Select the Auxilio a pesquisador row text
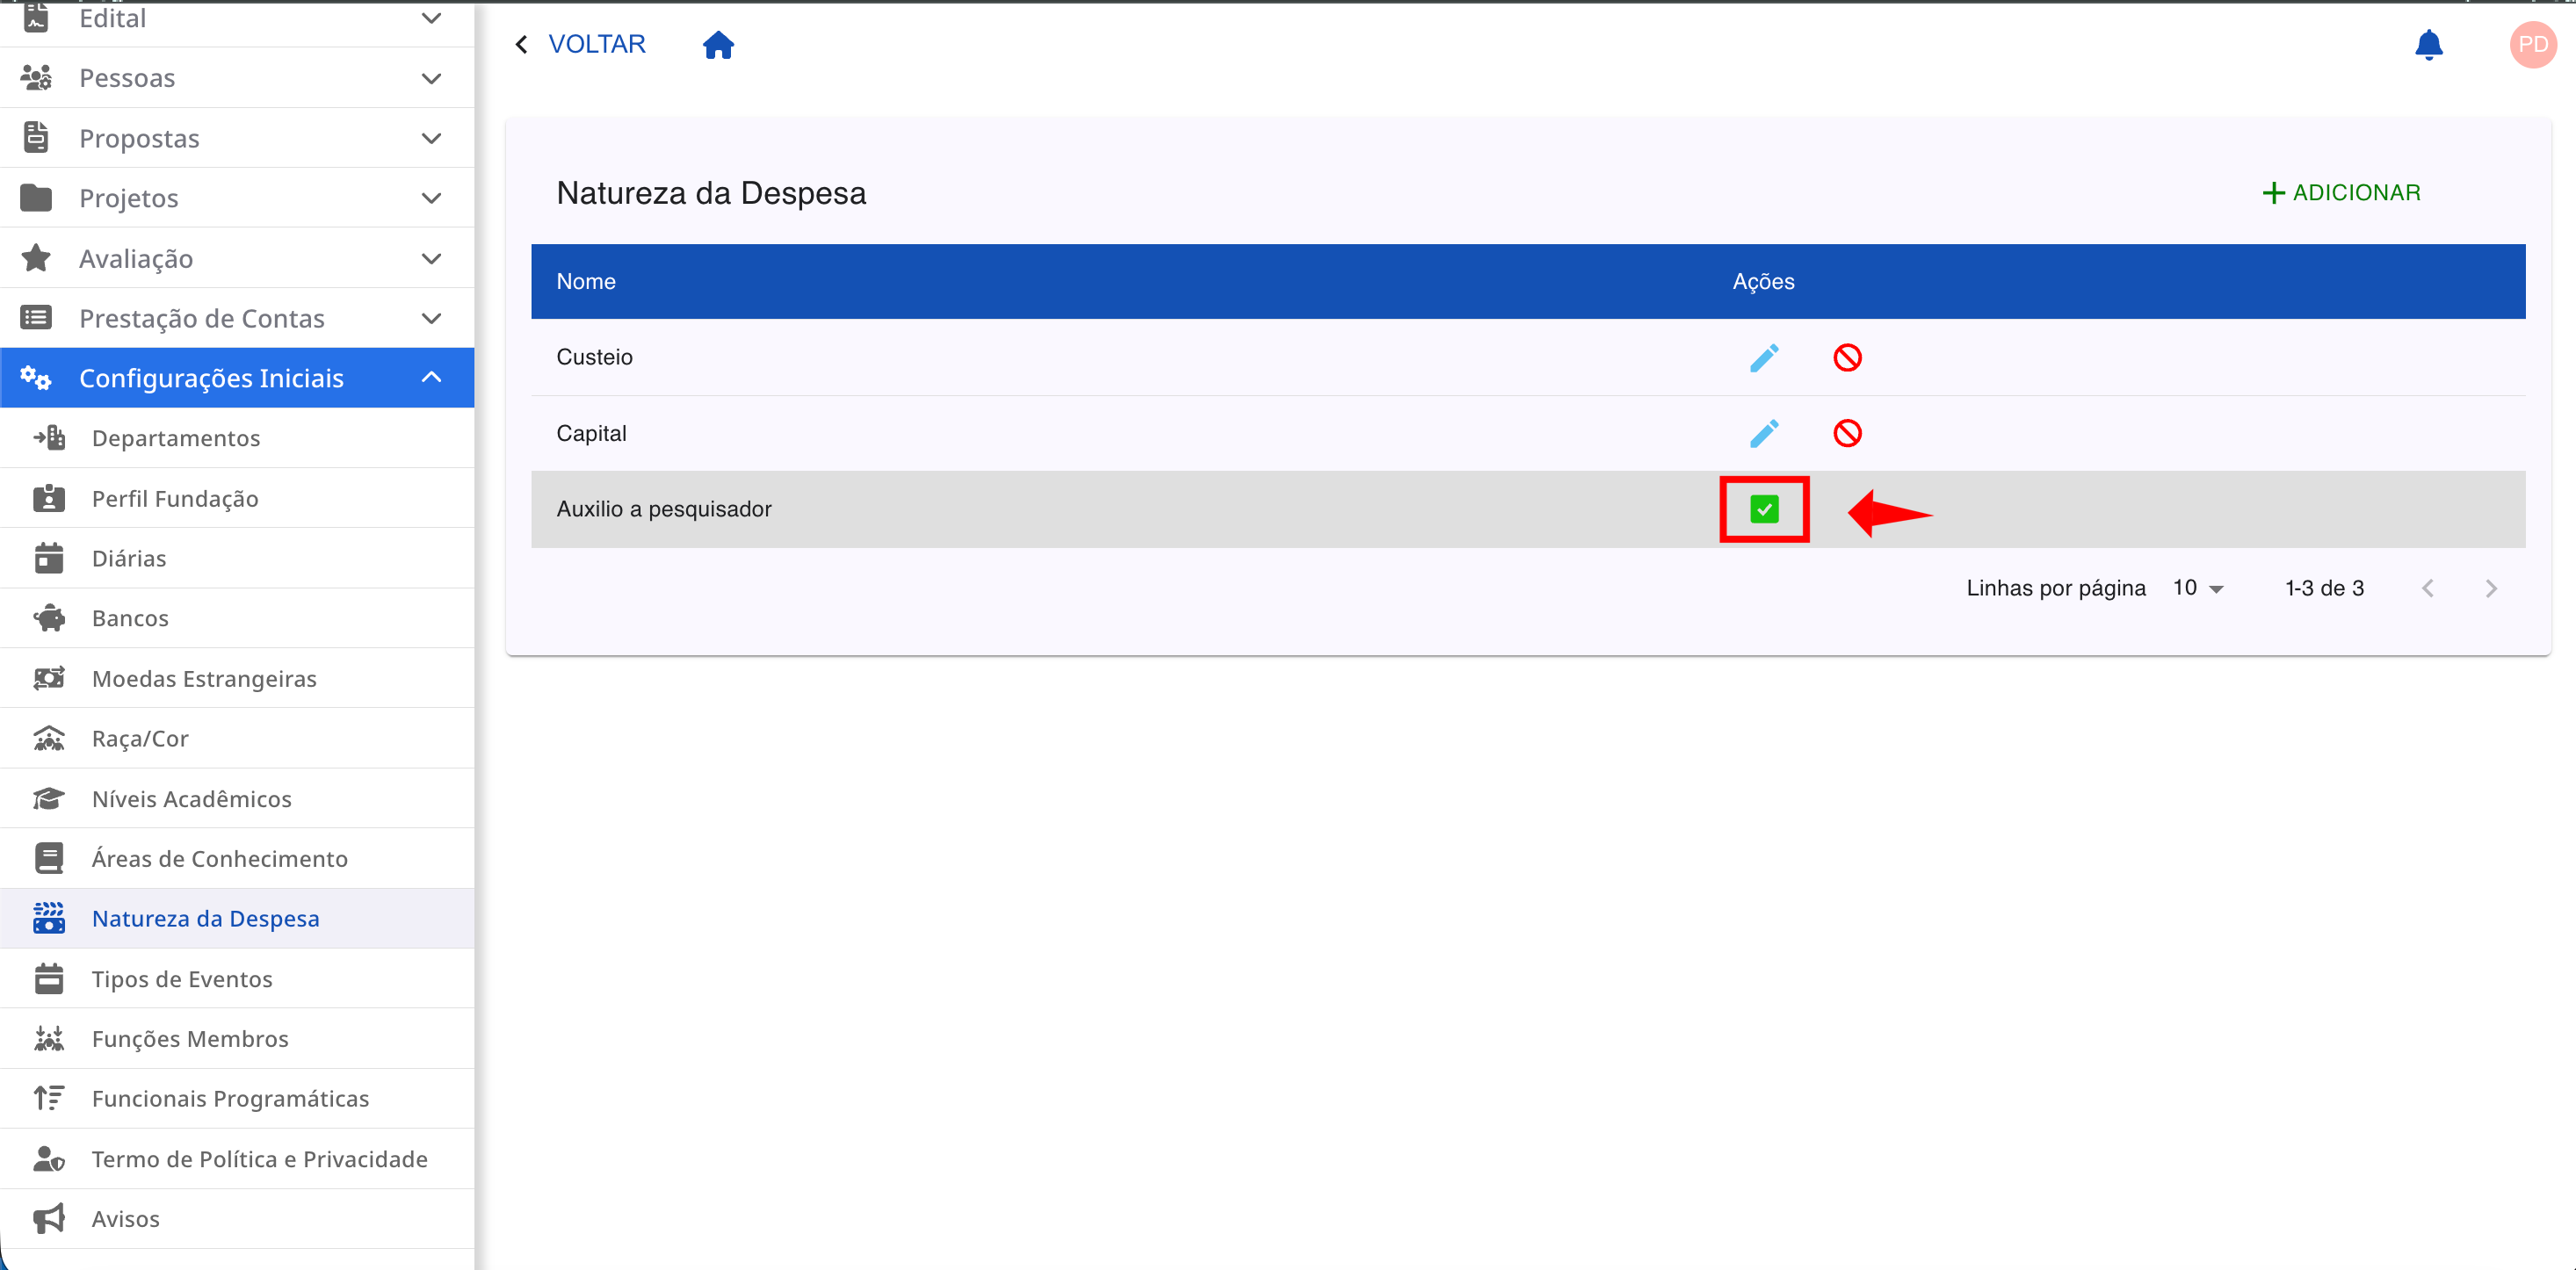Image resolution: width=2576 pixels, height=1270 pixels. [x=664, y=509]
